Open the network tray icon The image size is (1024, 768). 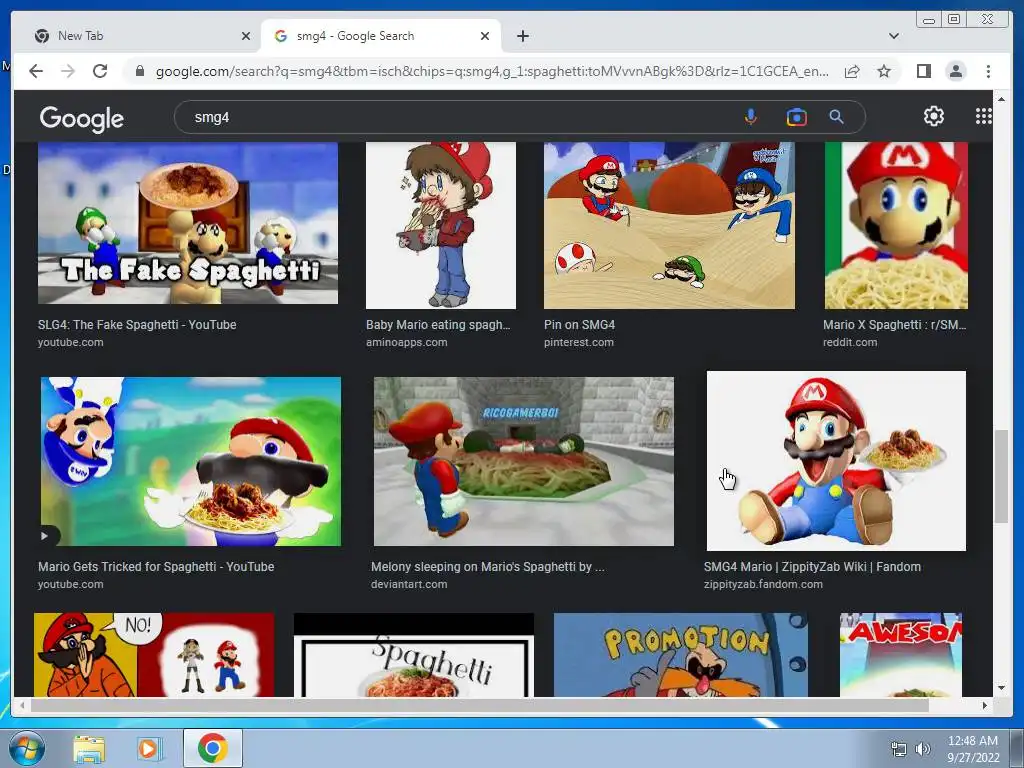(x=899, y=749)
